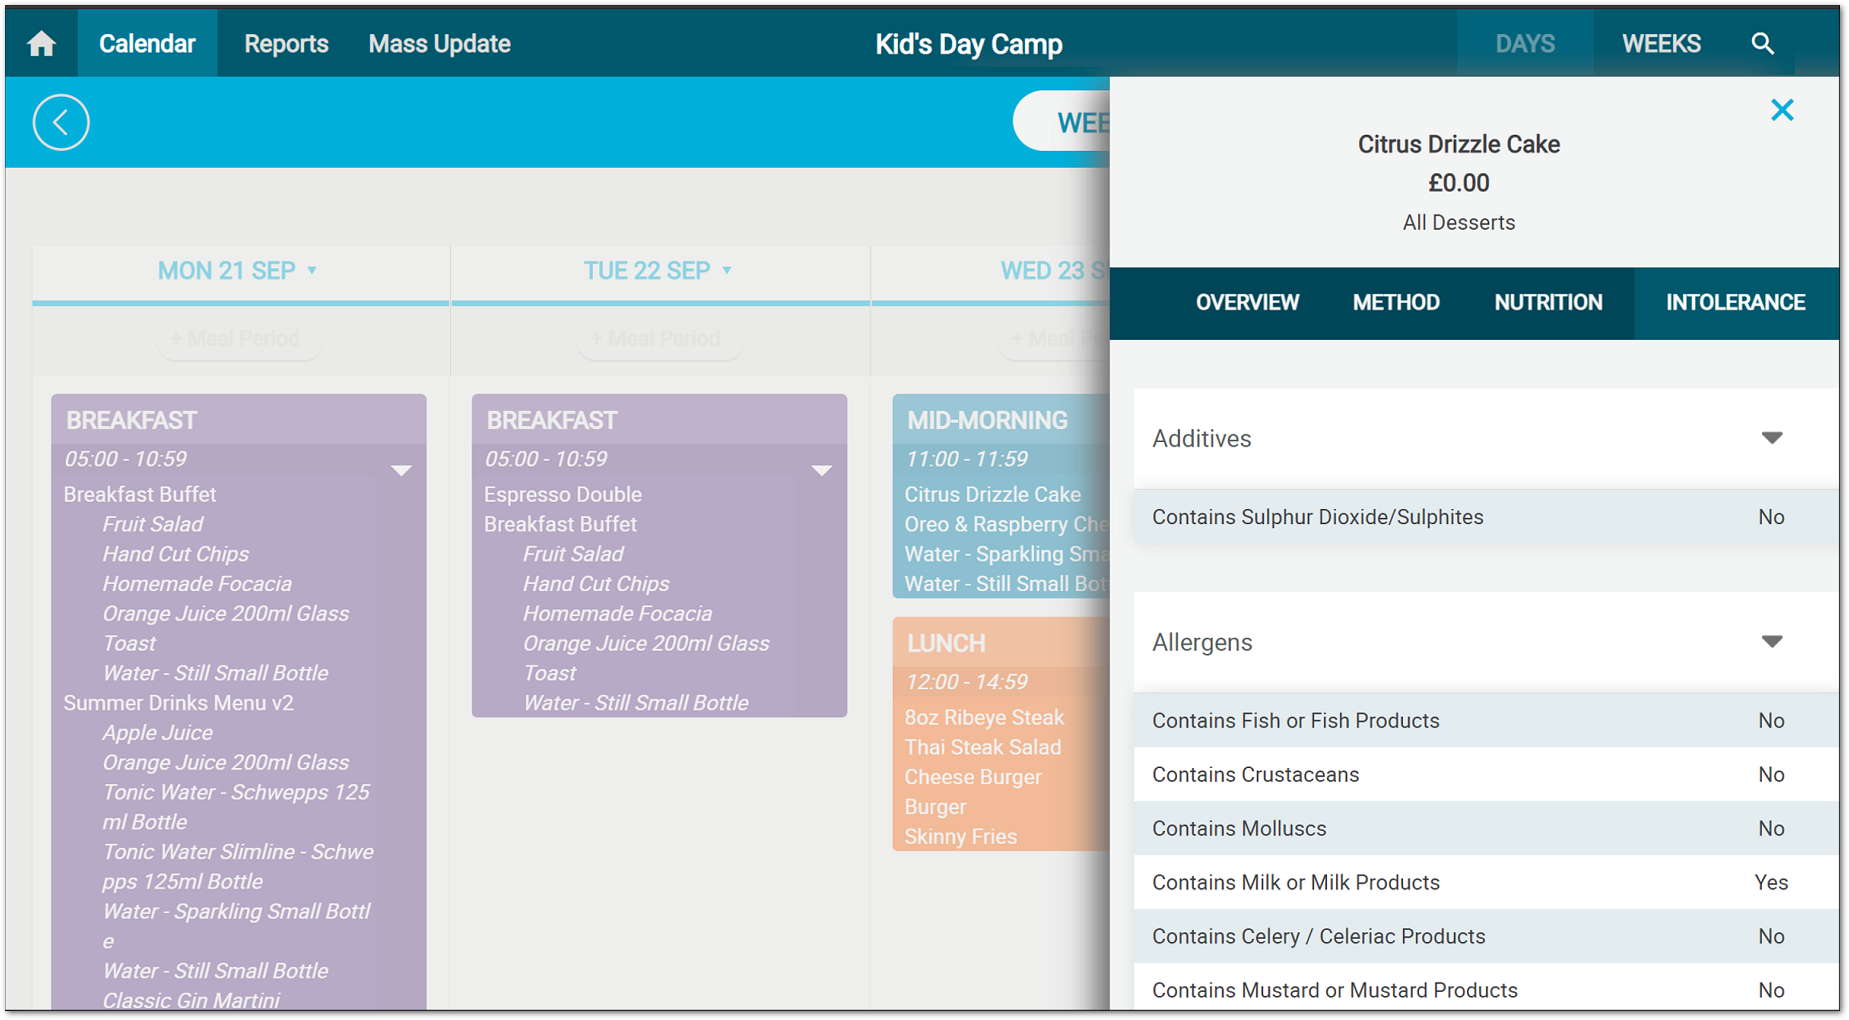Viewport: 1849px width, 1020px height.
Task: Open the search magnifier icon
Action: pos(1763,44)
